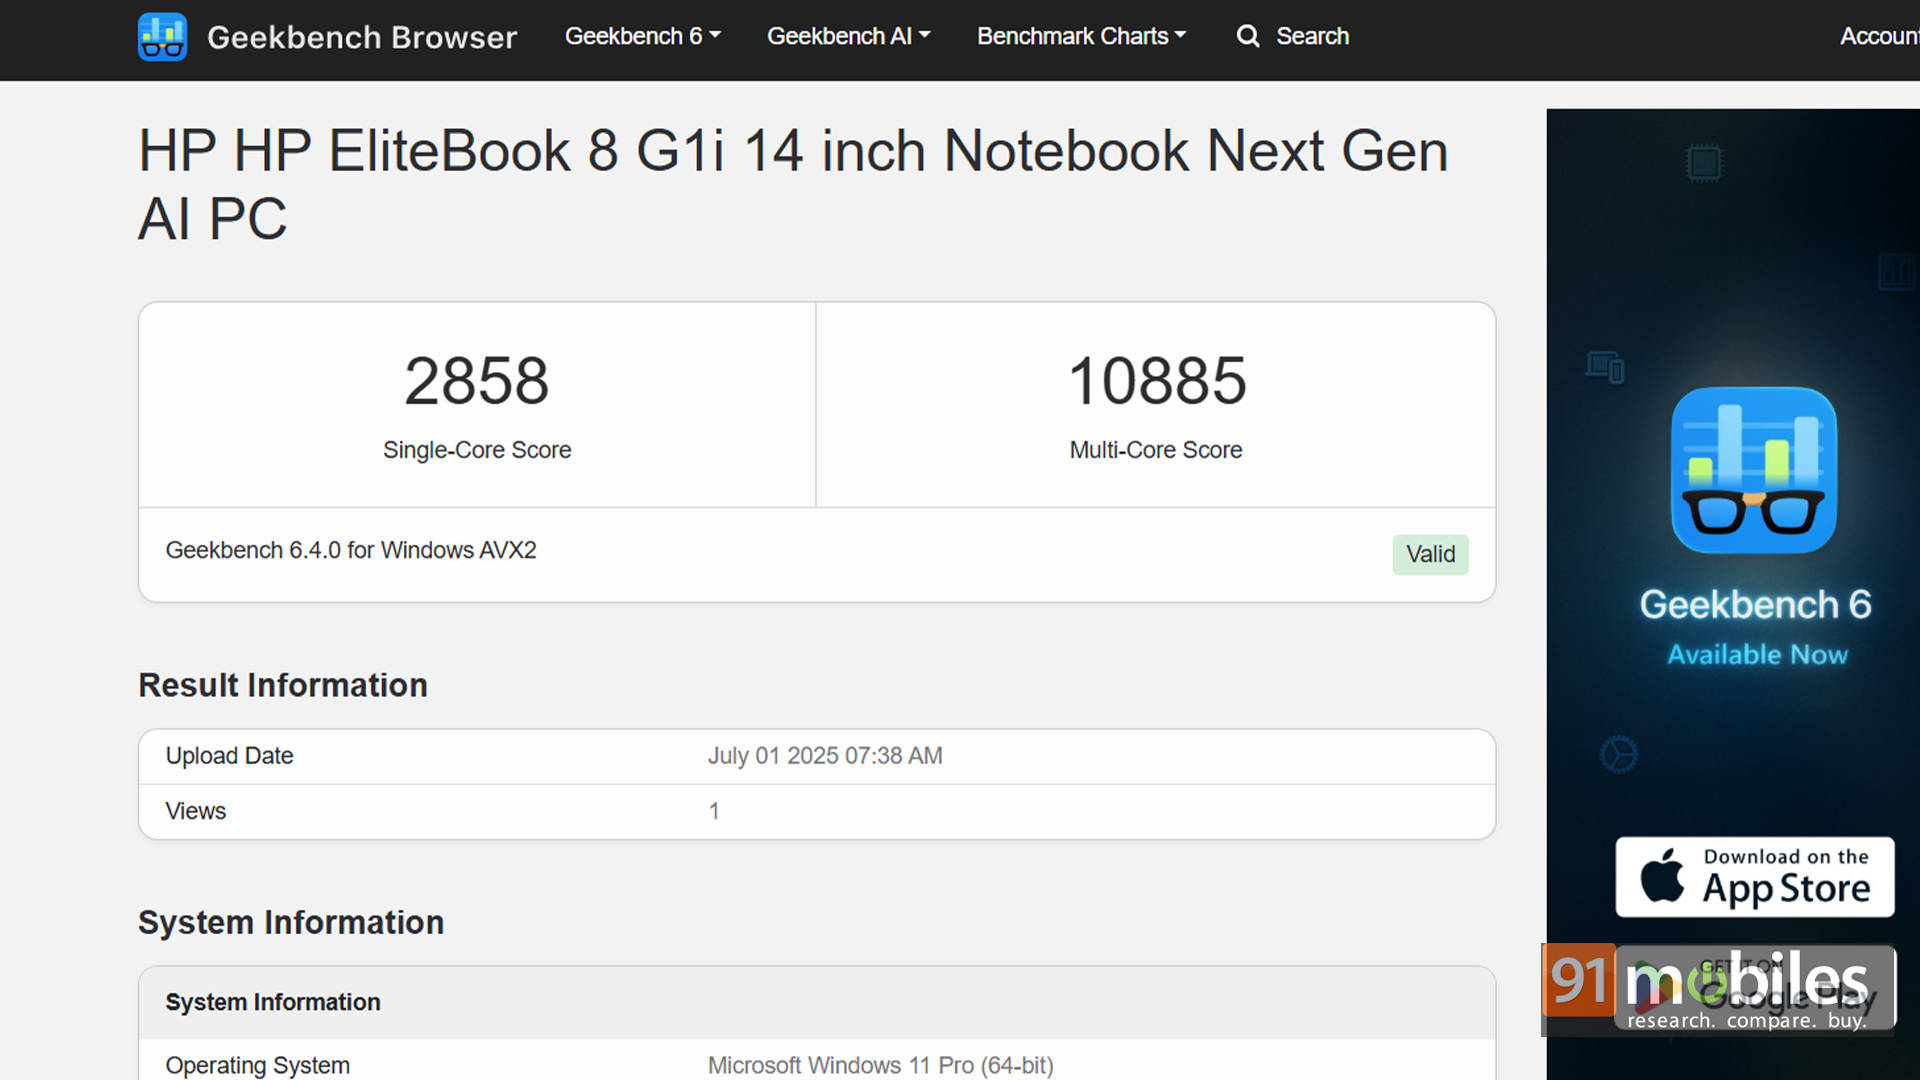The image size is (1920, 1080).
Task: Click the HP EliteBook 8 G1i page title
Action: click(793, 185)
